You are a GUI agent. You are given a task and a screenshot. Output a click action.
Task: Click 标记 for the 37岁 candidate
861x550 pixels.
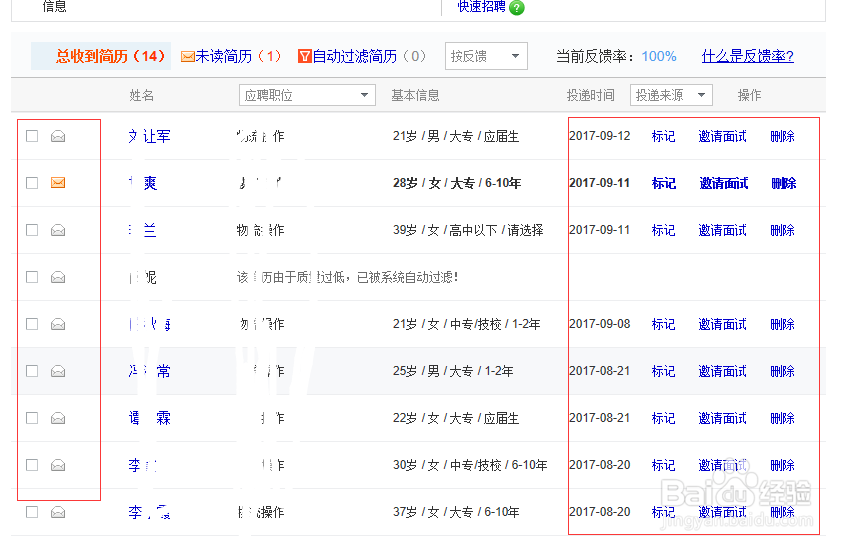[663, 512]
